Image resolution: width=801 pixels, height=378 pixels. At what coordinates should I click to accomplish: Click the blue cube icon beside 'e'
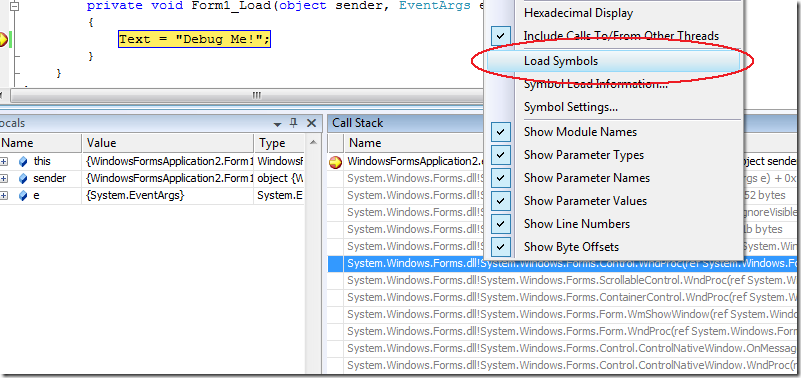tap(23, 195)
